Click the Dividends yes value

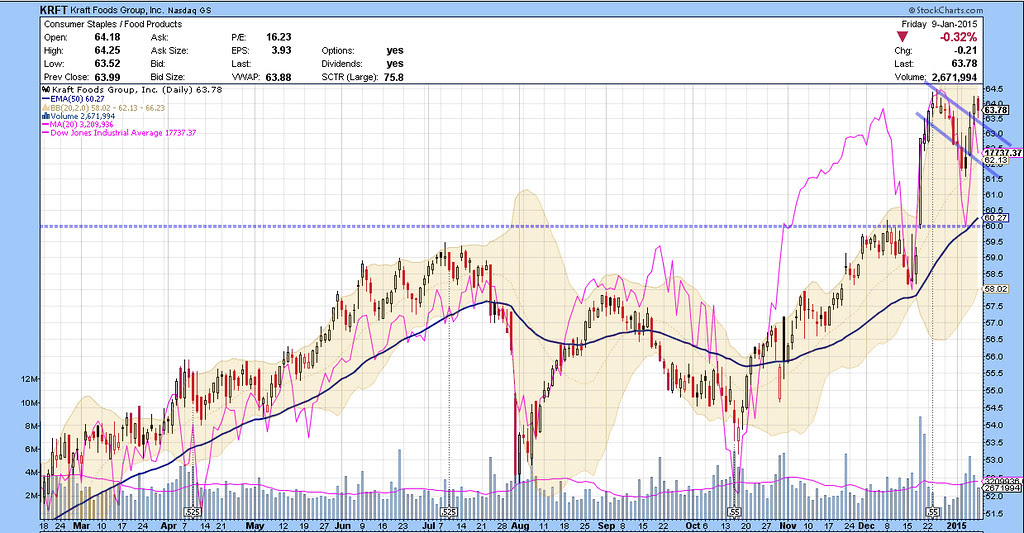coord(395,63)
